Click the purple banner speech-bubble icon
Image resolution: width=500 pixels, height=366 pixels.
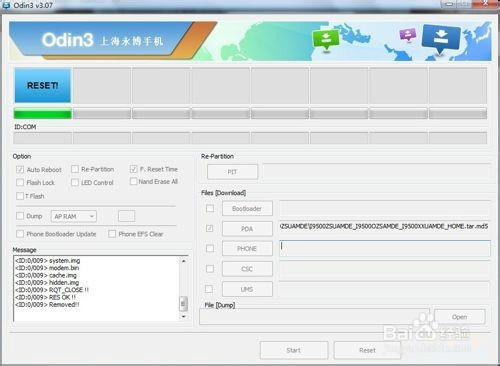coord(408,35)
